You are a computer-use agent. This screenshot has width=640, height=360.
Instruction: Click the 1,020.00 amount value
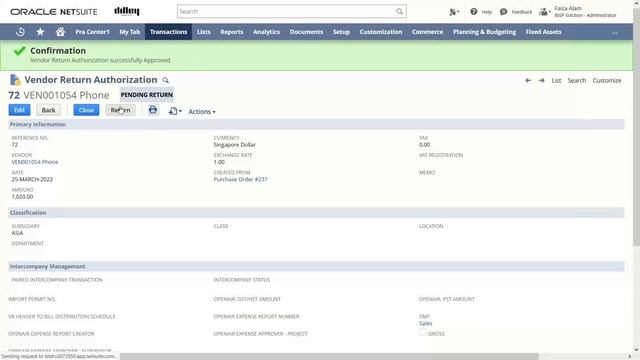click(x=22, y=196)
